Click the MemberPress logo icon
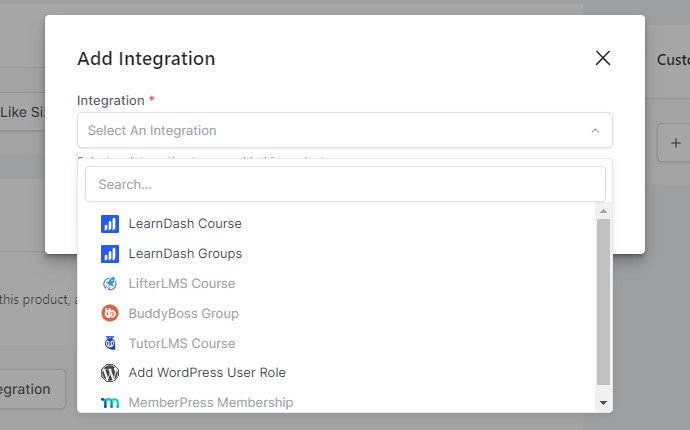Screen dimensions: 690x430 [110, 402]
